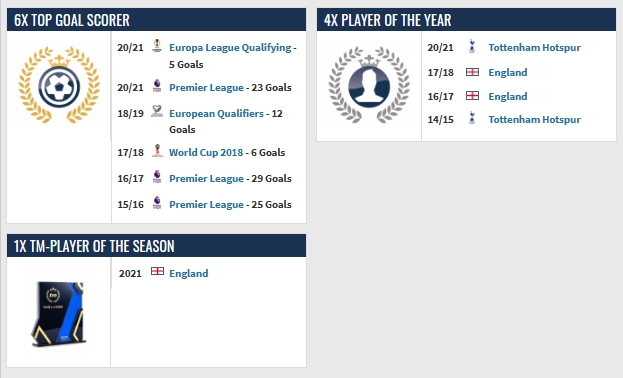
Task: Click the England flag icon for 16/17
Action: coord(472,96)
